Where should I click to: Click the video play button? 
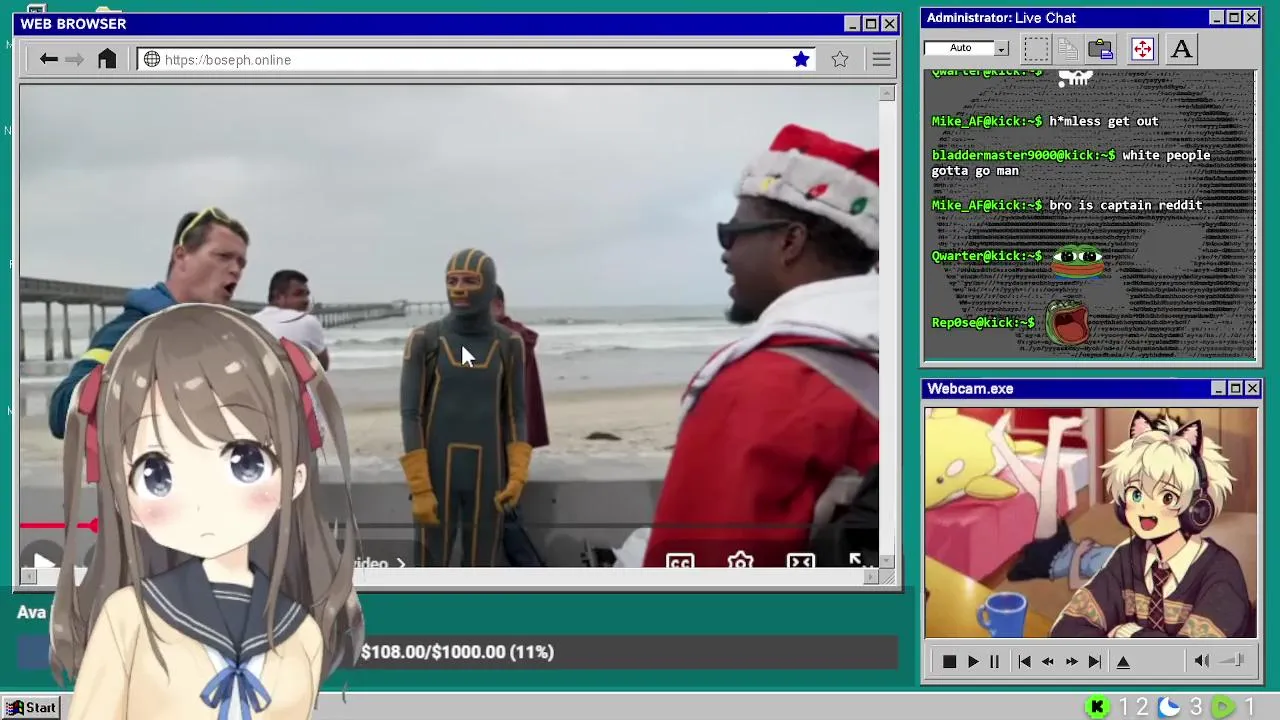tap(43, 563)
